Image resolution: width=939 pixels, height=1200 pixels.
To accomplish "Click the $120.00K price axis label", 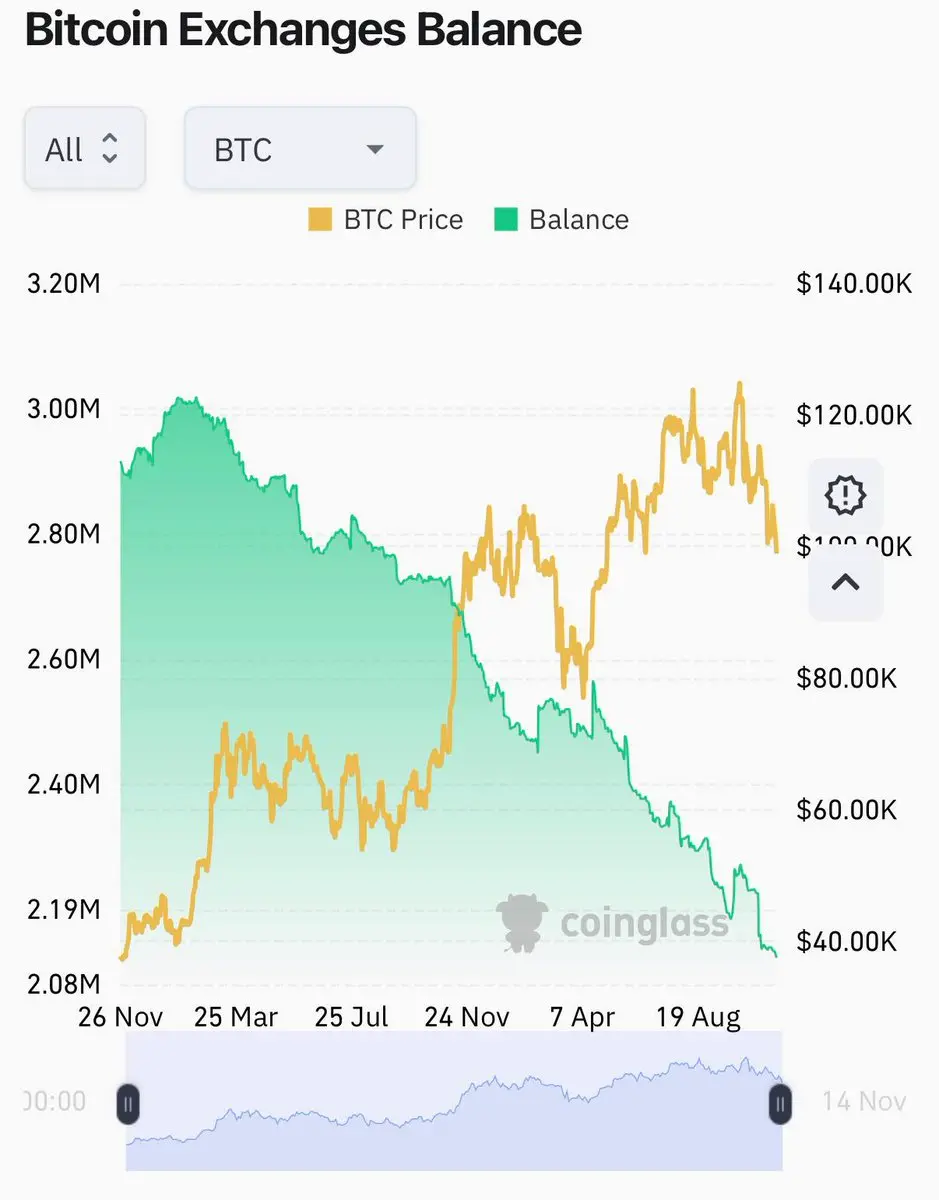I will pos(854,414).
